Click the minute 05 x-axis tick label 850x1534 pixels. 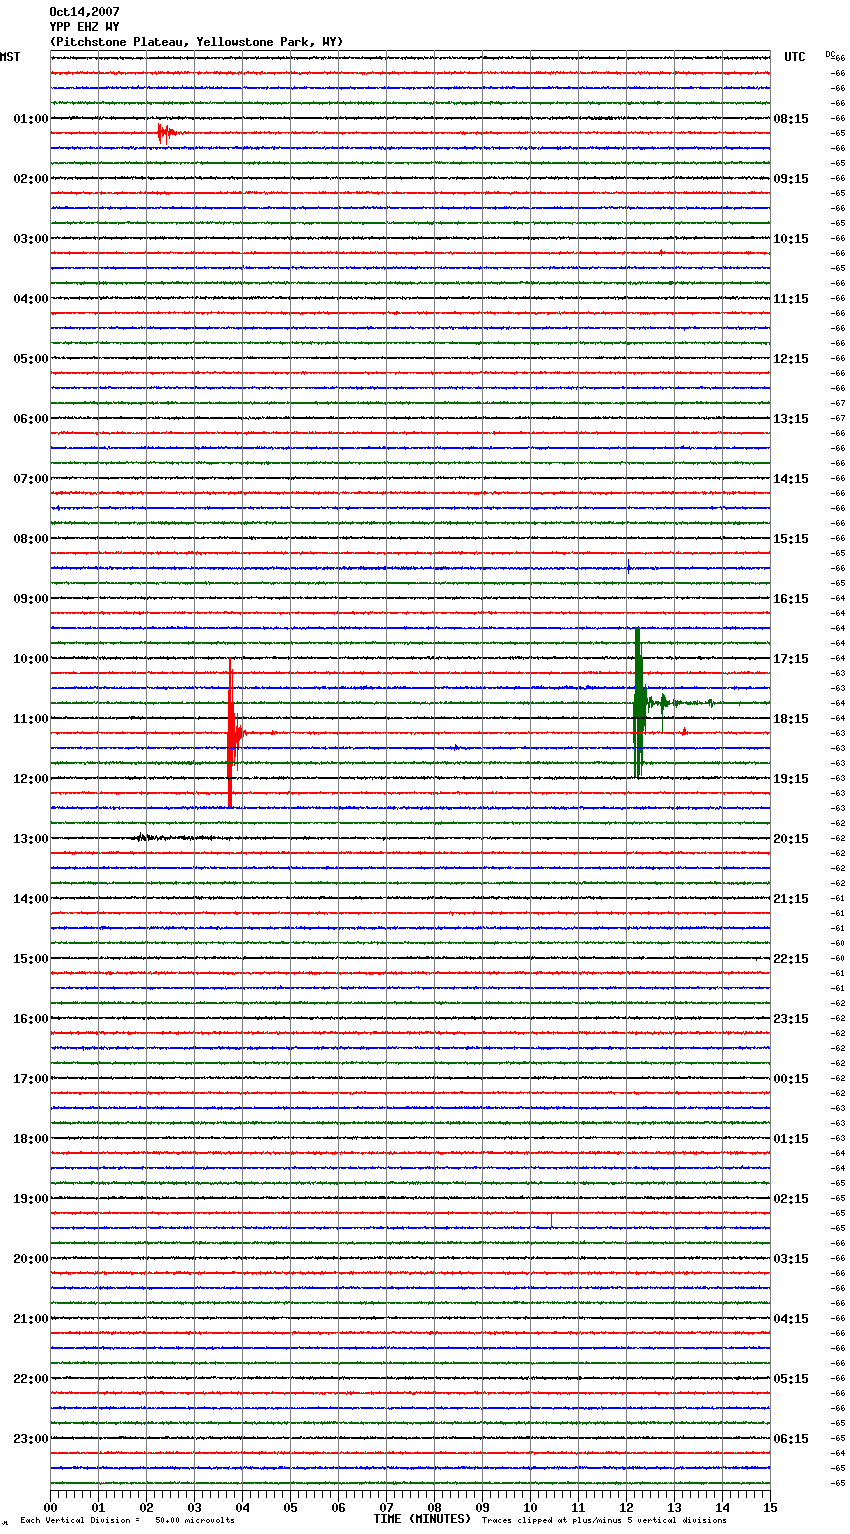click(290, 1507)
